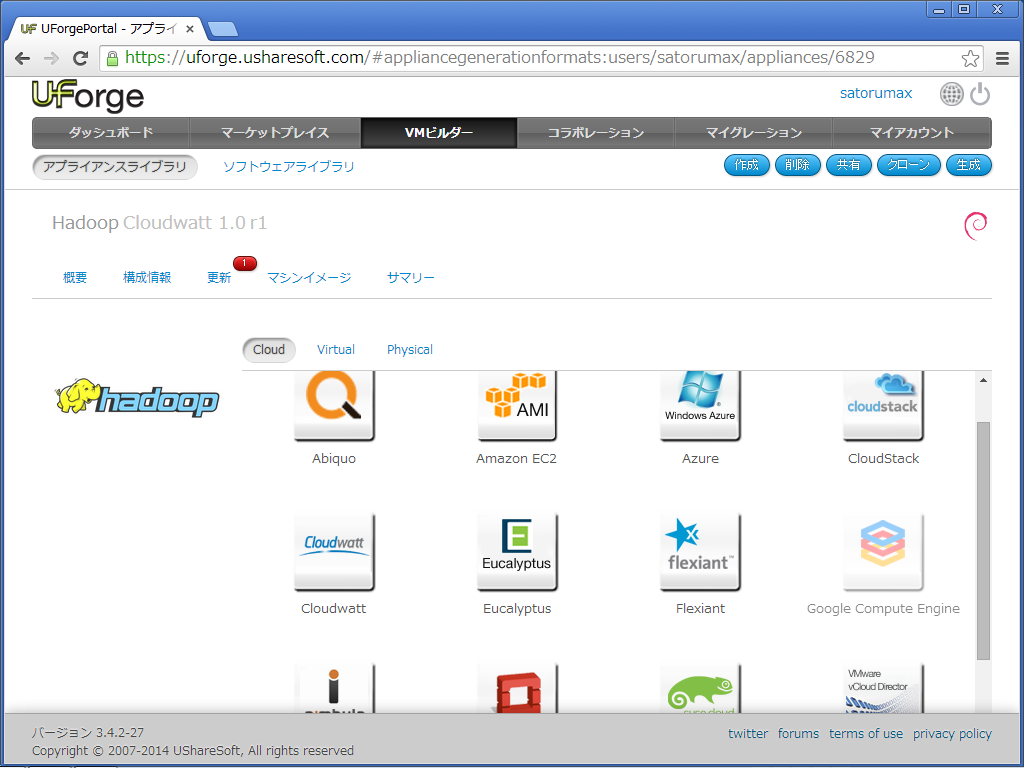The height and width of the screenshot is (768, 1024).
Task: Open the 概要 tab
Action: pos(75,278)
